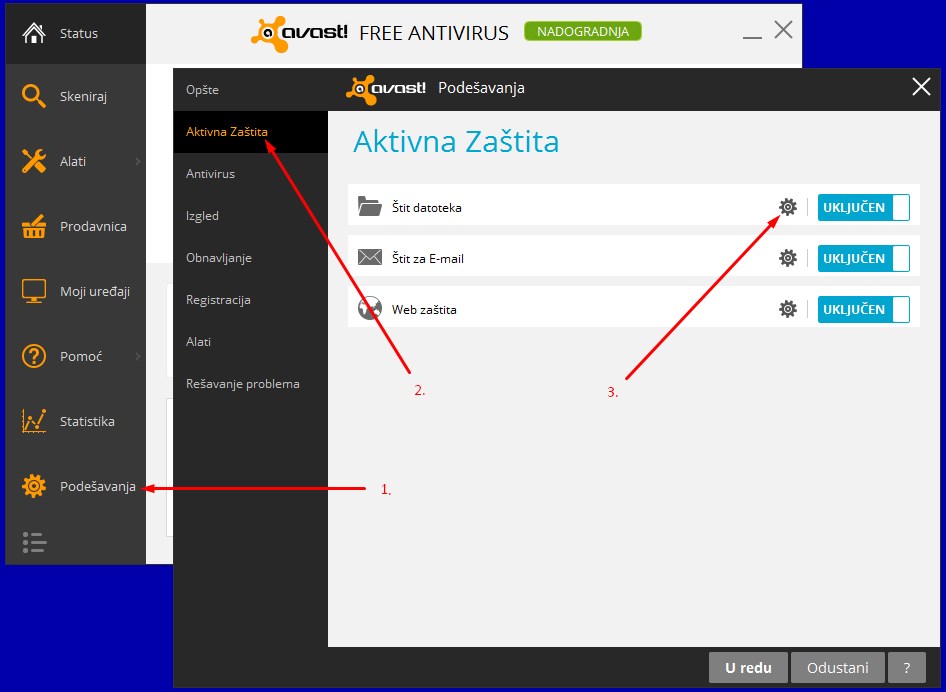The height and width of the screenshot is (692, 946).
Task: Open settings gear for Web zaštita
Action: (x=788, y=309)
